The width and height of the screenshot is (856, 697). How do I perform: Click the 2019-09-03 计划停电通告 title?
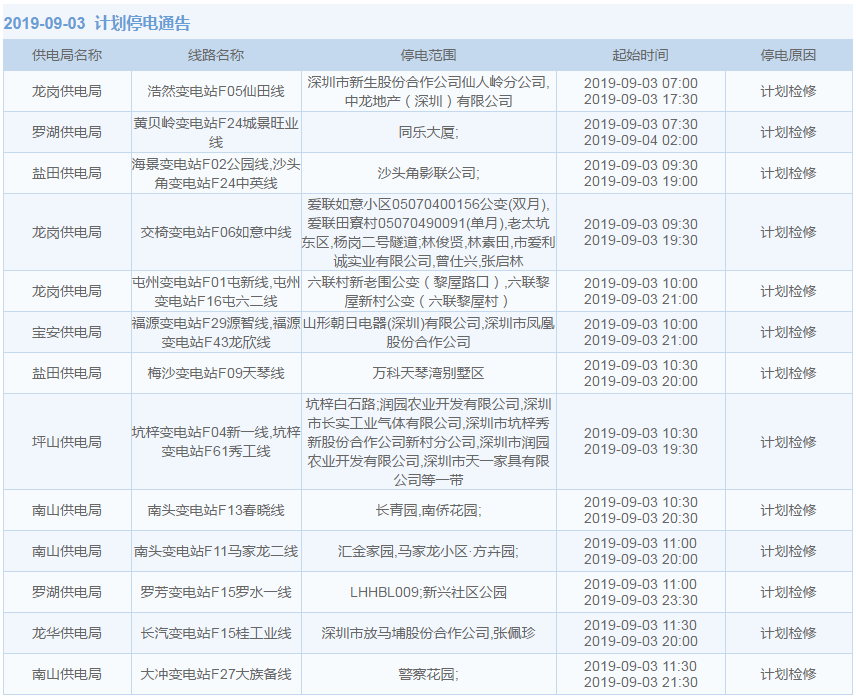tap(97, 23)
